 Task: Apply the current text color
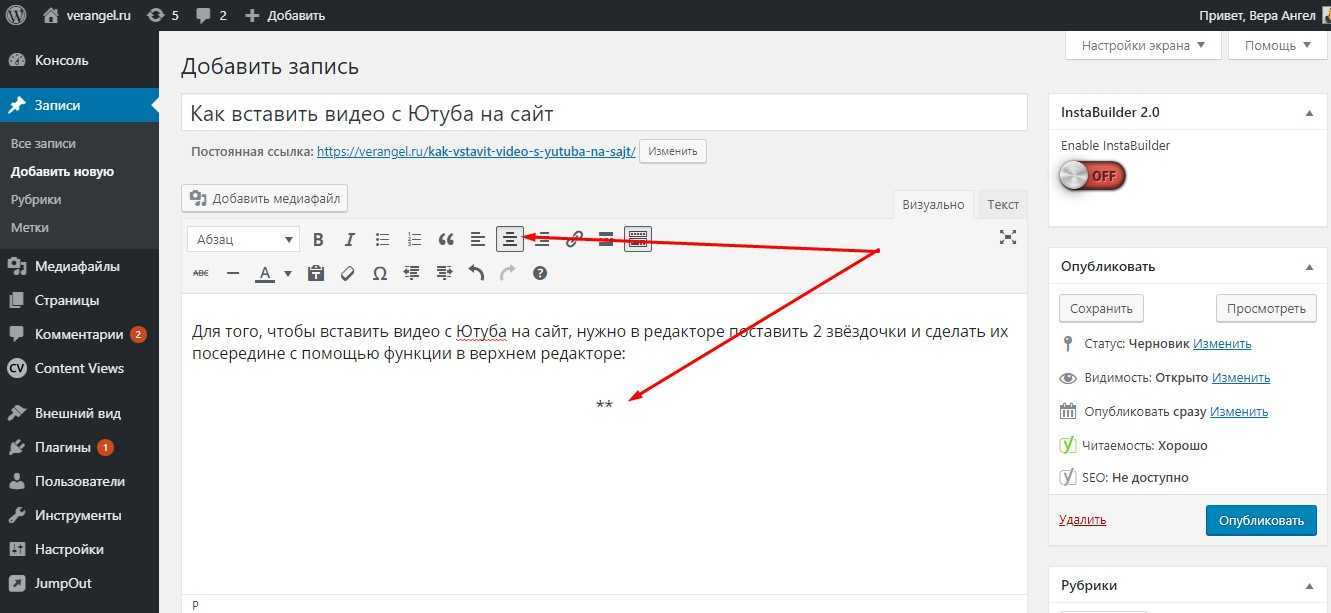(265, 273)
